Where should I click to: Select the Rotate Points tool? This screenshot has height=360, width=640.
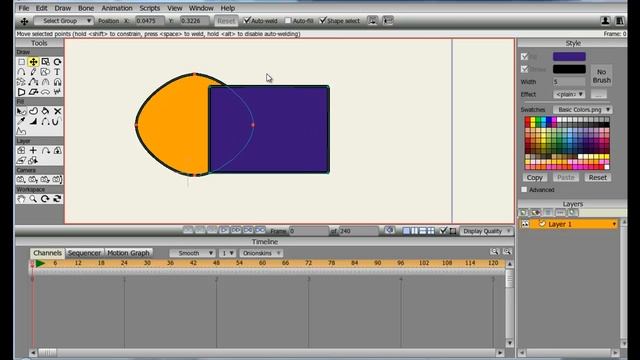tap(58, 62)
